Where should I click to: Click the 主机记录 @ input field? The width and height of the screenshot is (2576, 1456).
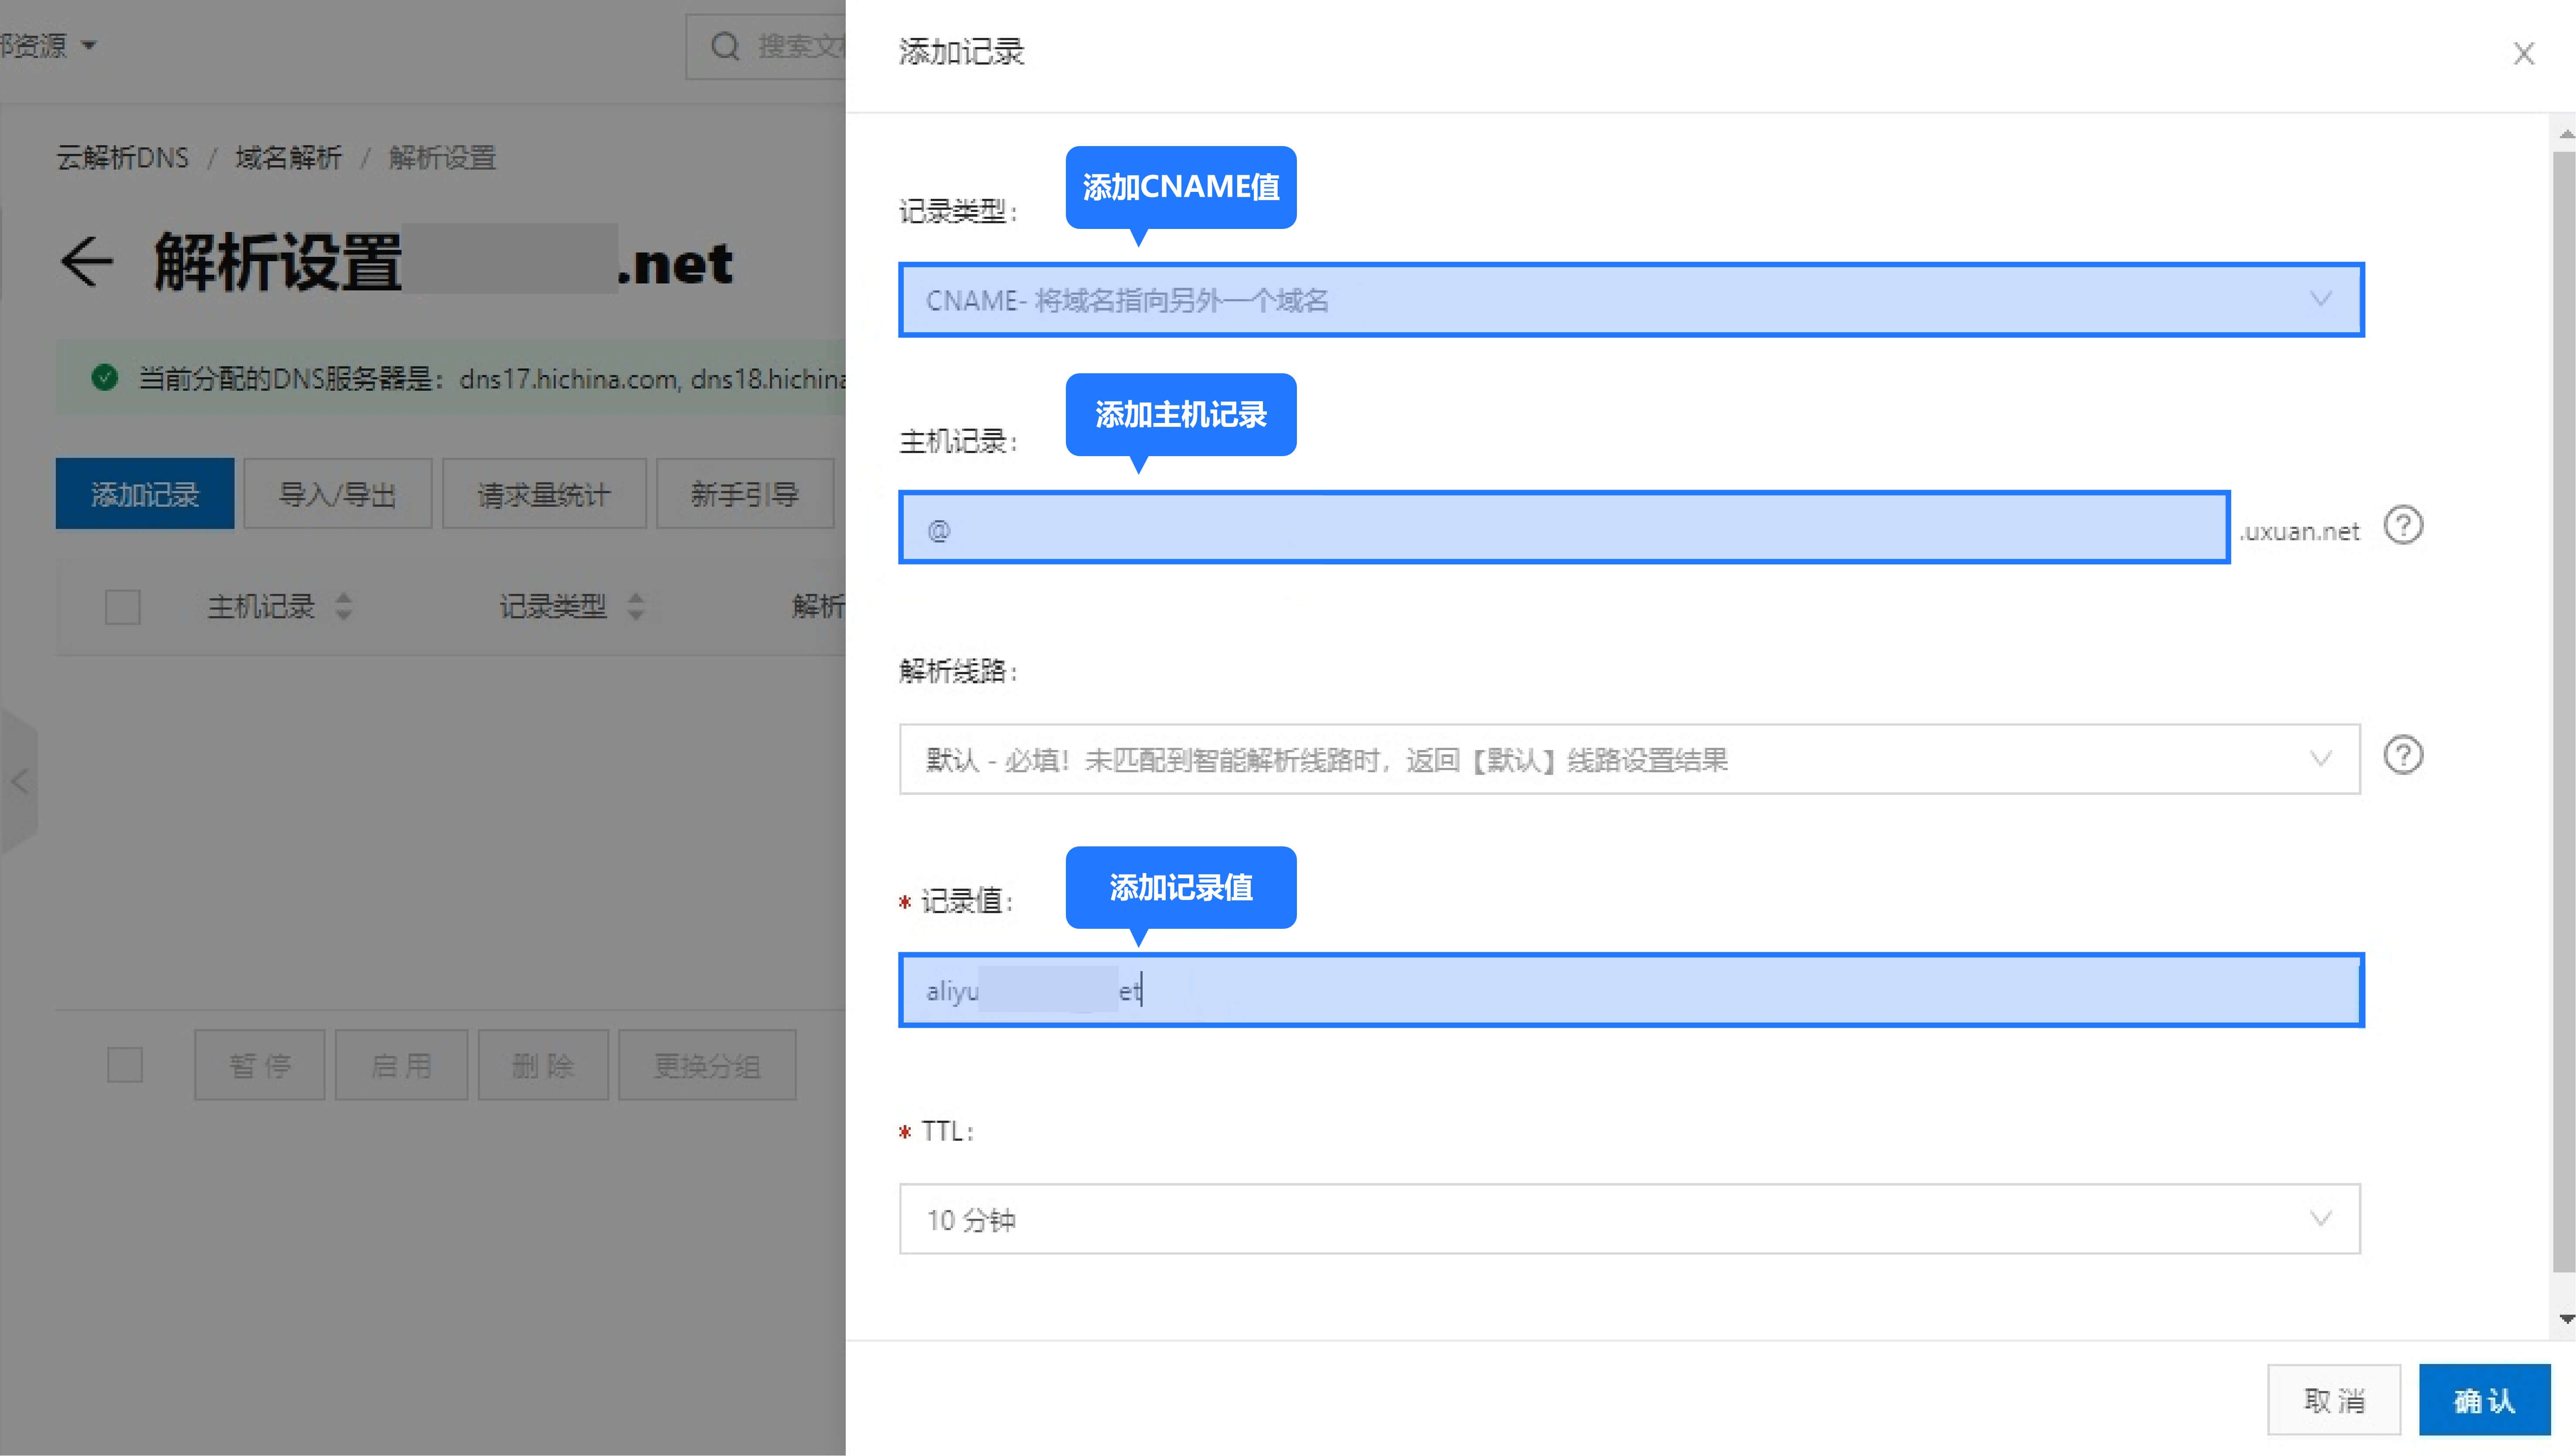[x=1564, y=528]
